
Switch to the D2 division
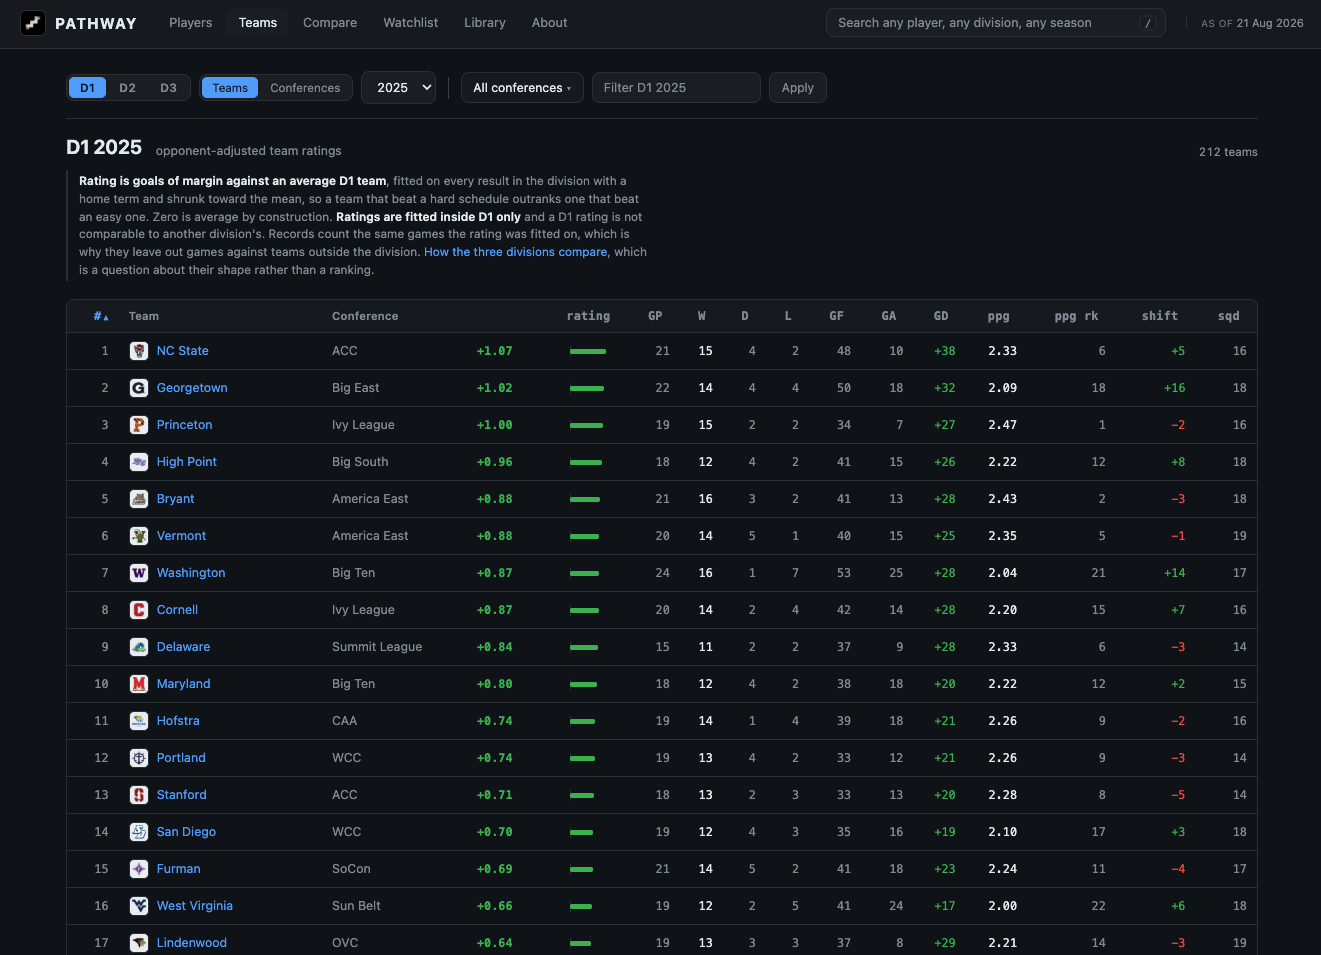coord(128,88)
